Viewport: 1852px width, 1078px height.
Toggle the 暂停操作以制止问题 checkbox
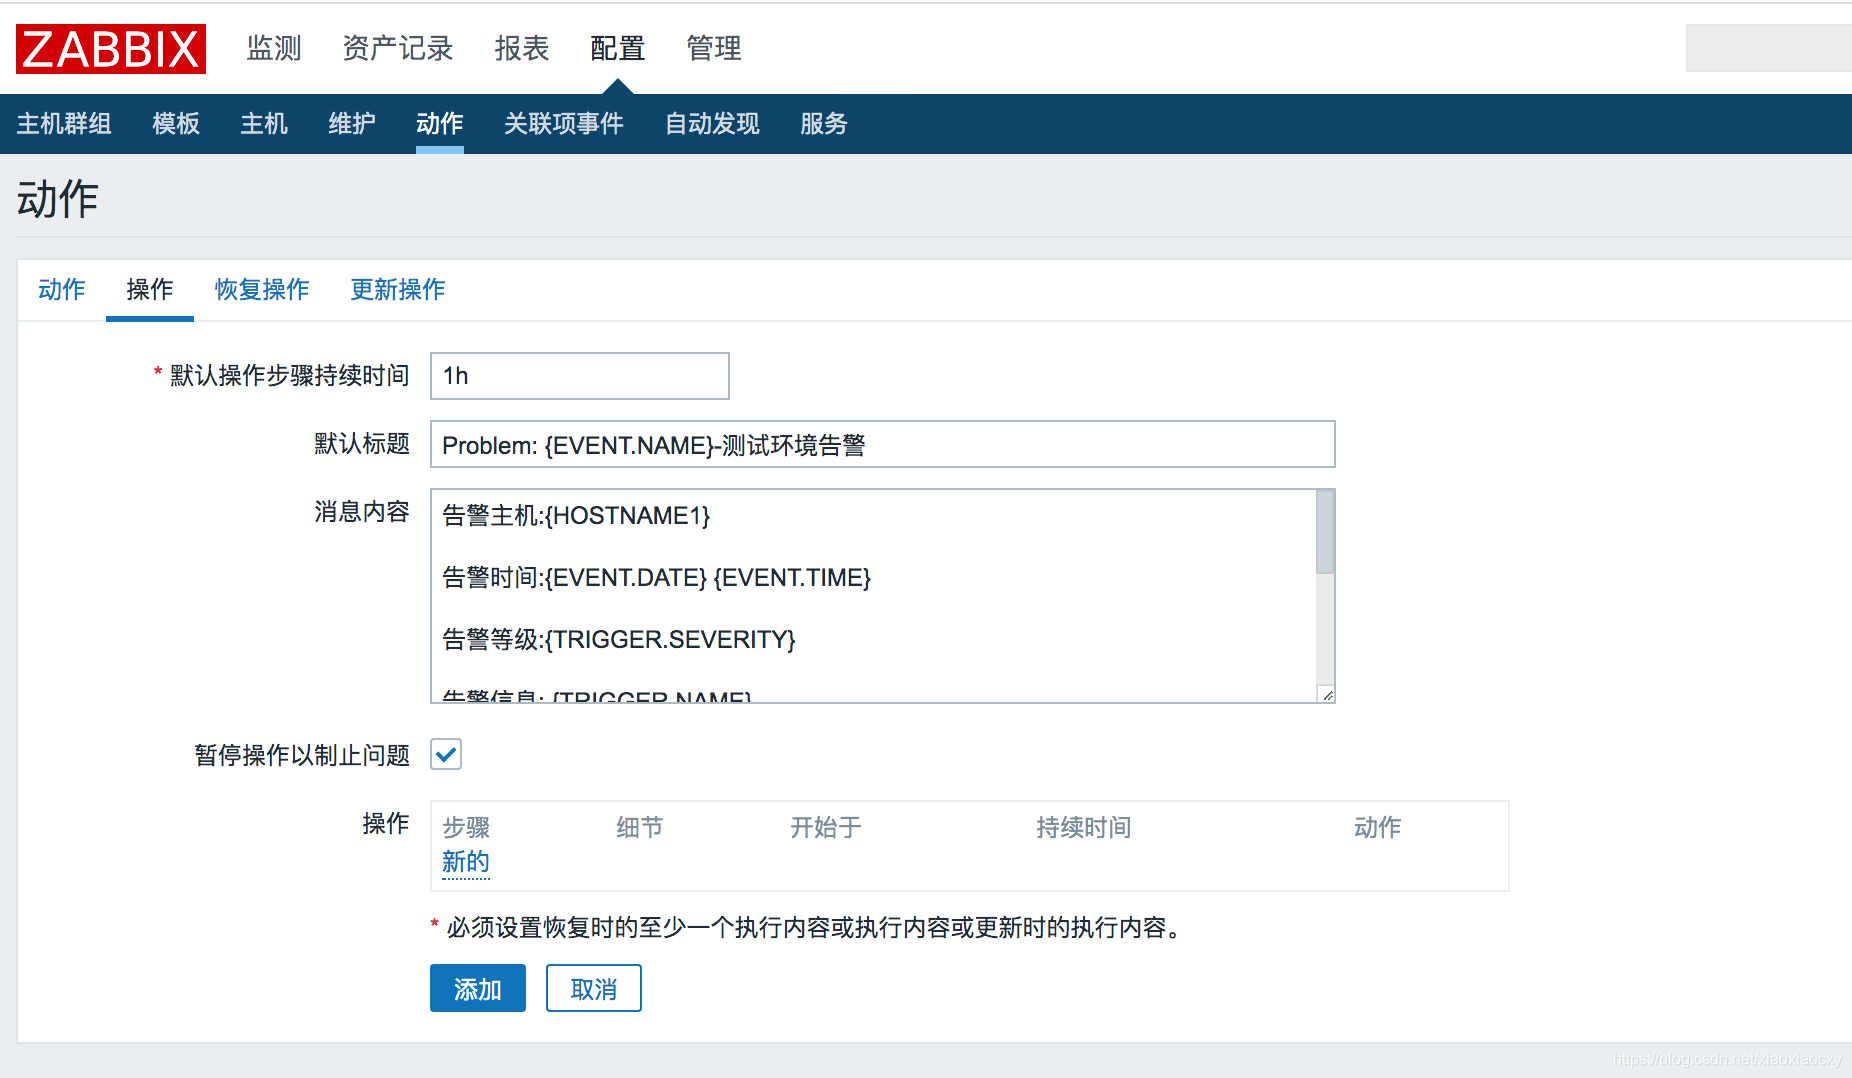(446, 754)
